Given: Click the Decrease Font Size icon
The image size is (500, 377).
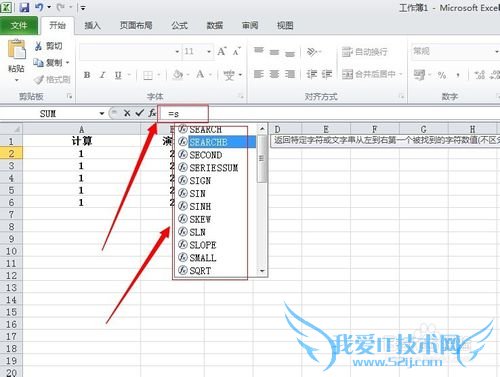Looking at the screenshot, I should pos(236,51).
